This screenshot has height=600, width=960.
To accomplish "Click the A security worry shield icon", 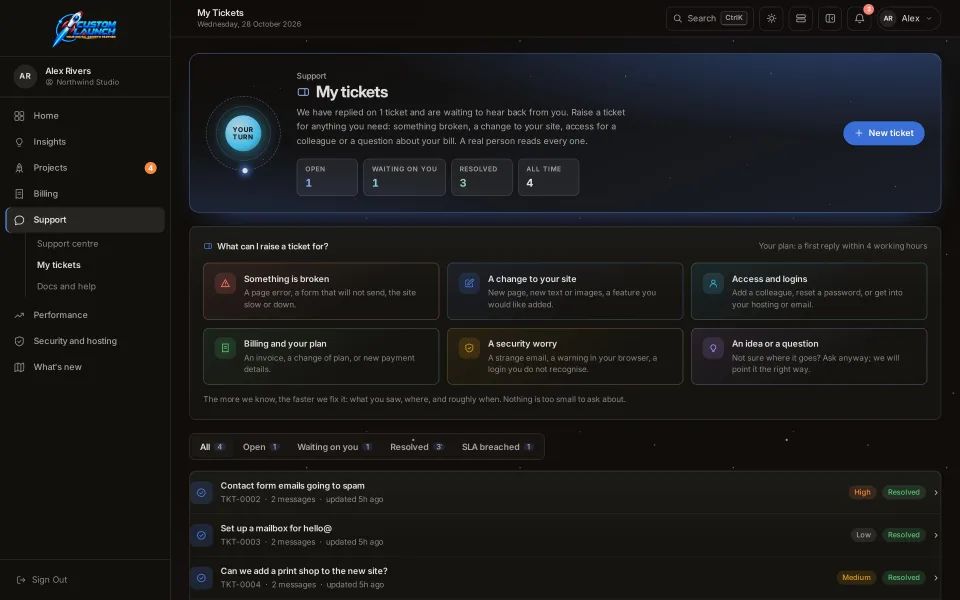I will coord(469,348).
